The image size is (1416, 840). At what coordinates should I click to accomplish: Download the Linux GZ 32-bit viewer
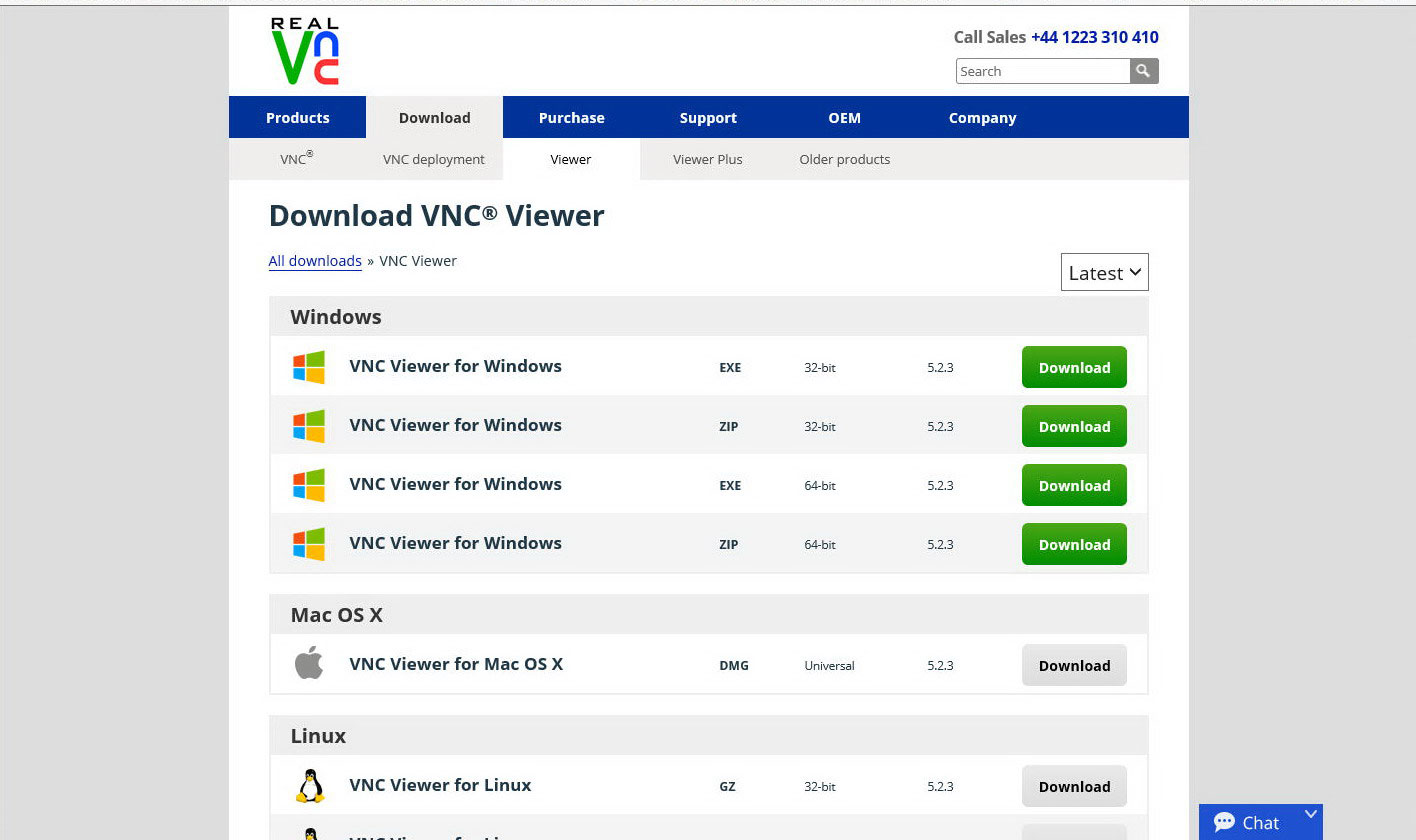(1074, 786)
